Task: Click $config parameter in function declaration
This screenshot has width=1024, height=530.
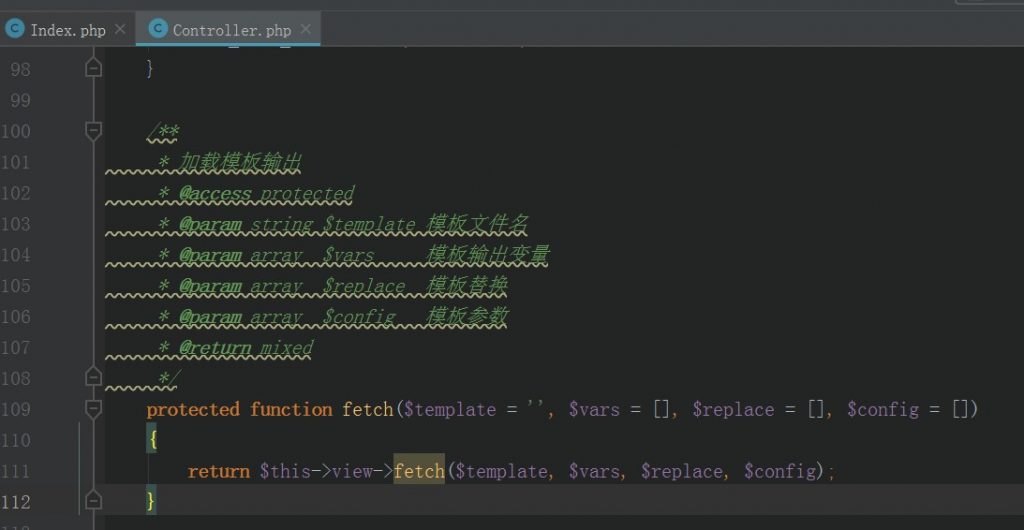Action: click(x=882, y=410)
